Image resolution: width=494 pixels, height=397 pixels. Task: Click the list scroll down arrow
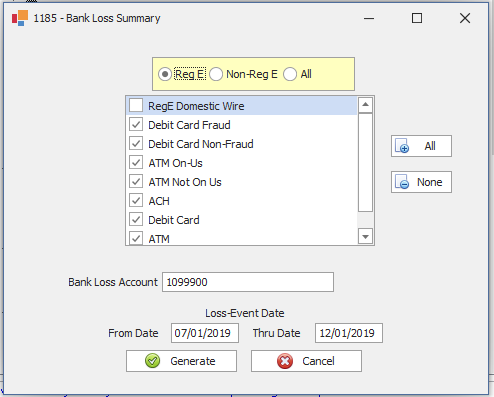tap(365, 237)
